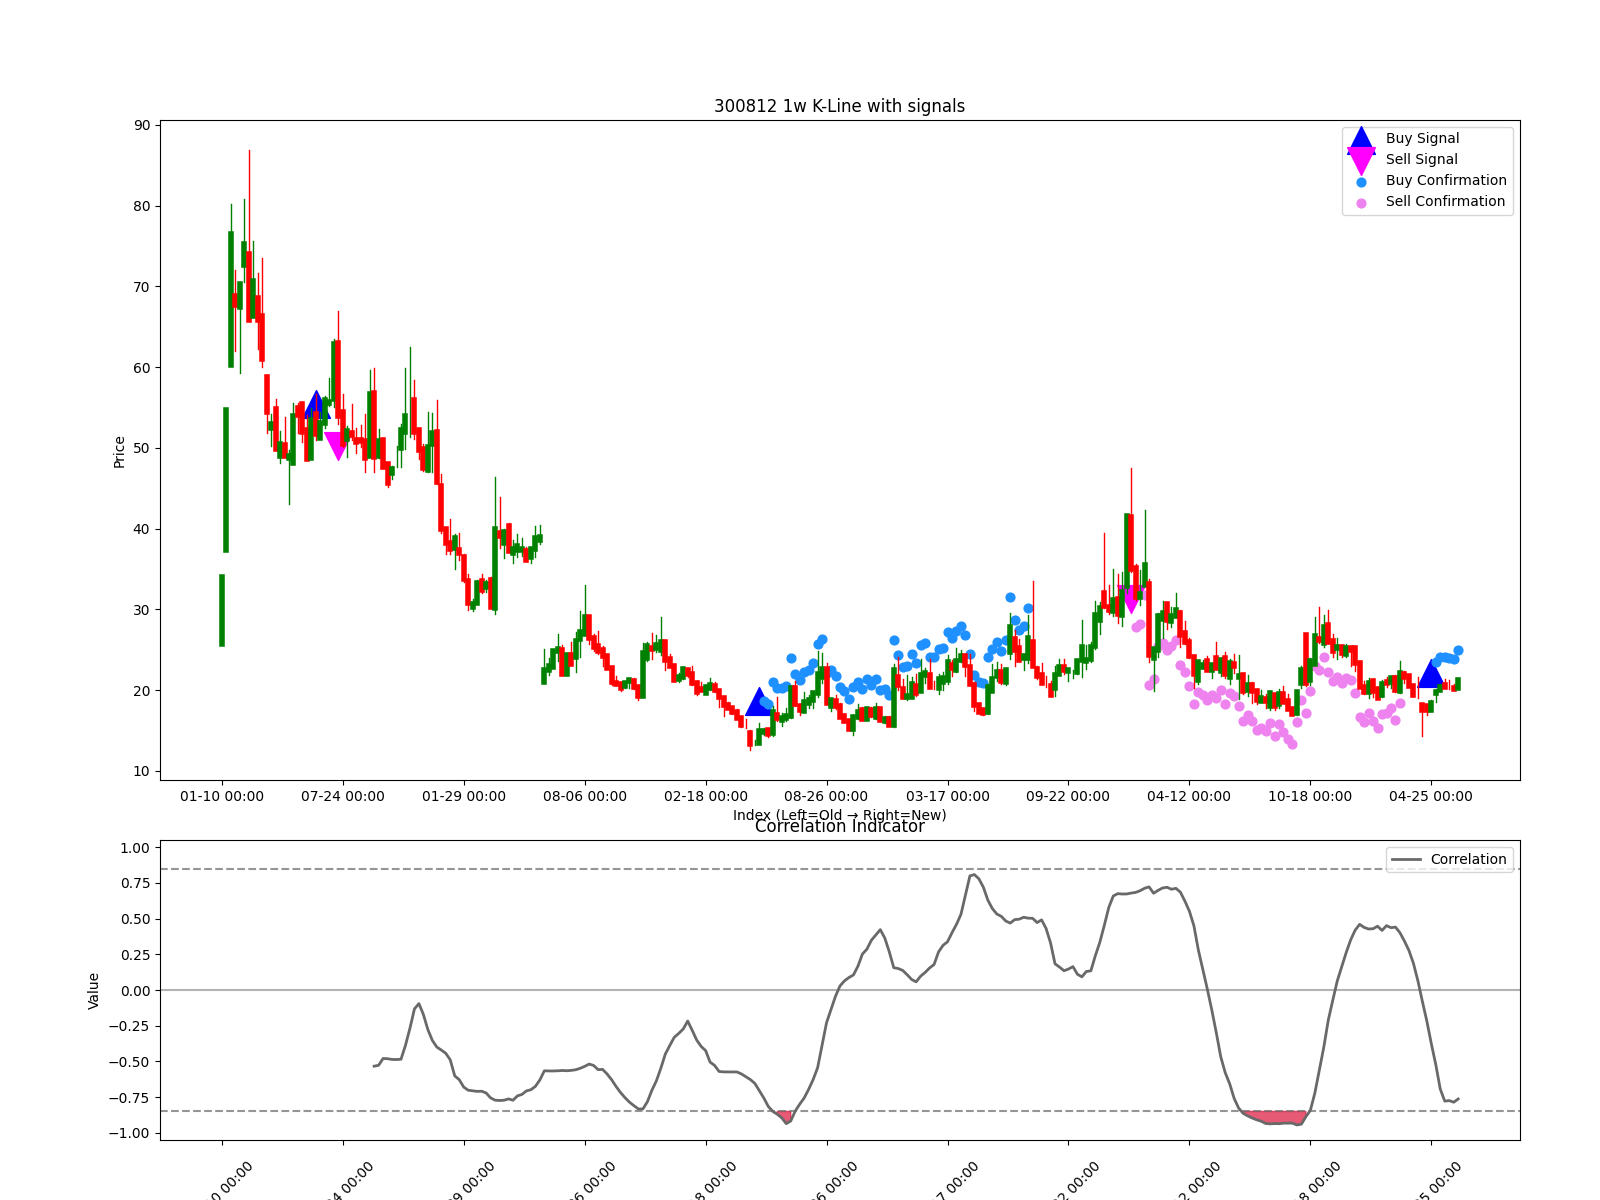Click the 'Correlation Indicator' subplot title
The width and height of the screenshot is (1600, 1200).
coord(839,826)
